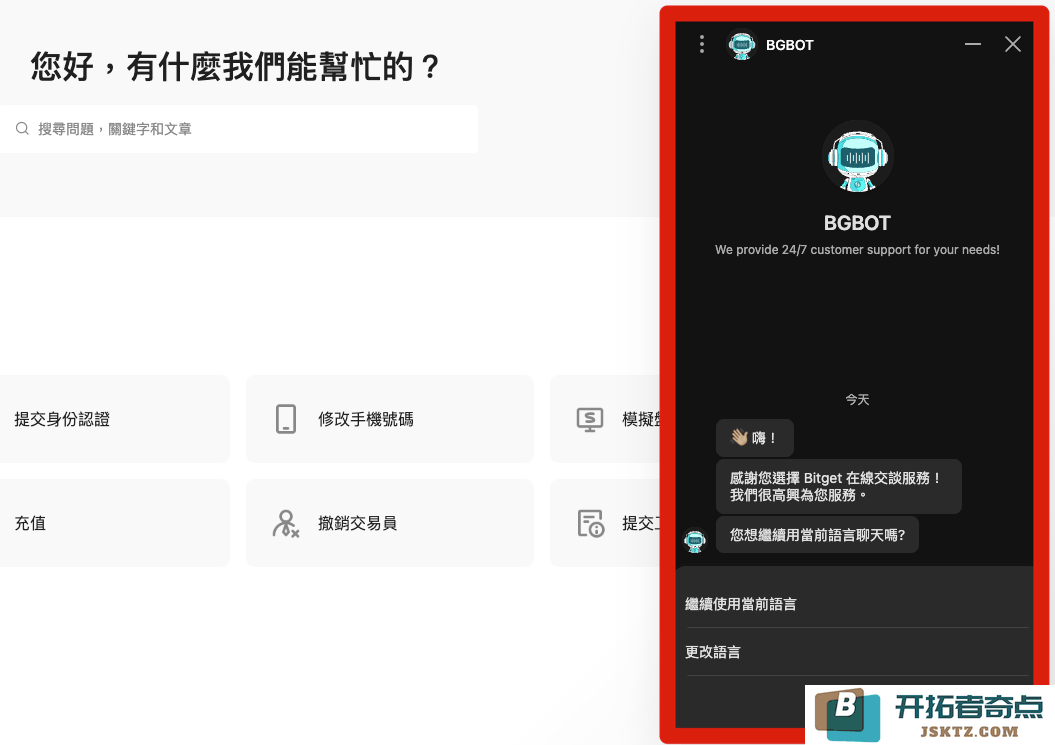Close the BGBOT chat panel

pos(1013,44)
